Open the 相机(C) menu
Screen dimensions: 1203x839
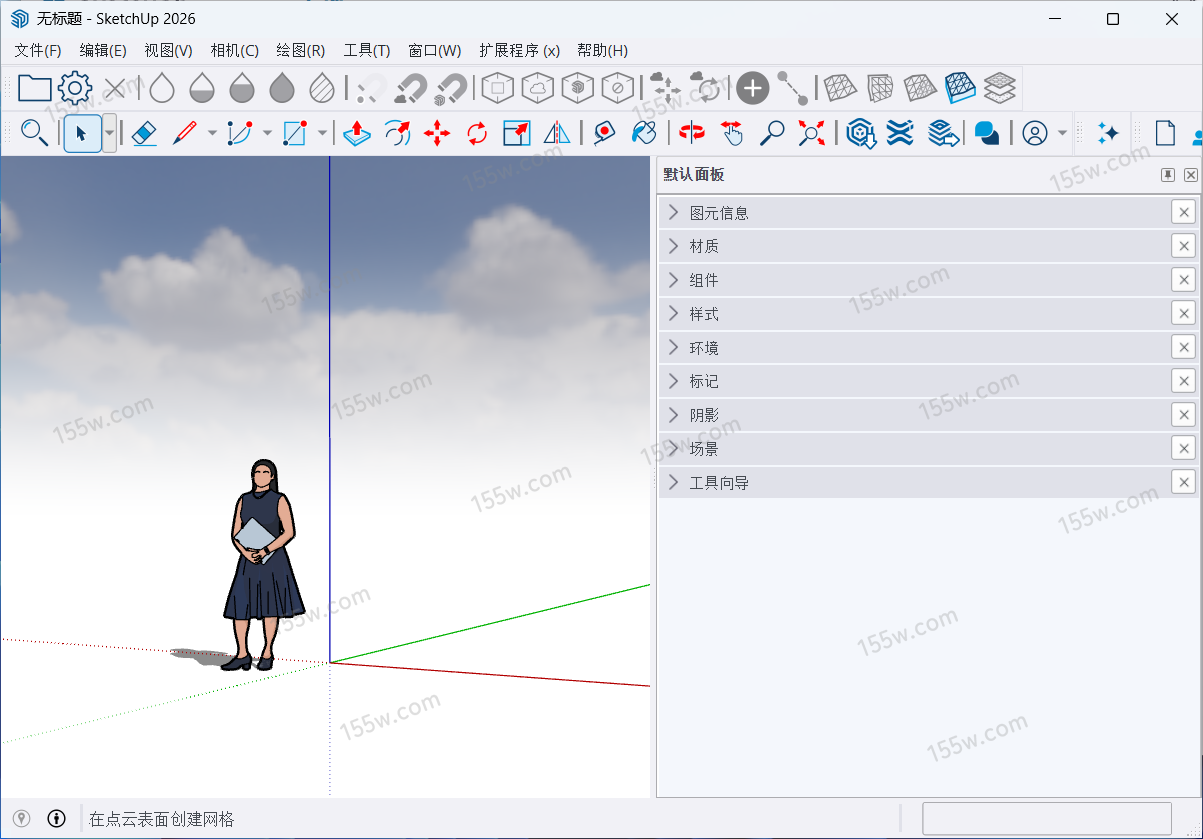click(234, 50)
